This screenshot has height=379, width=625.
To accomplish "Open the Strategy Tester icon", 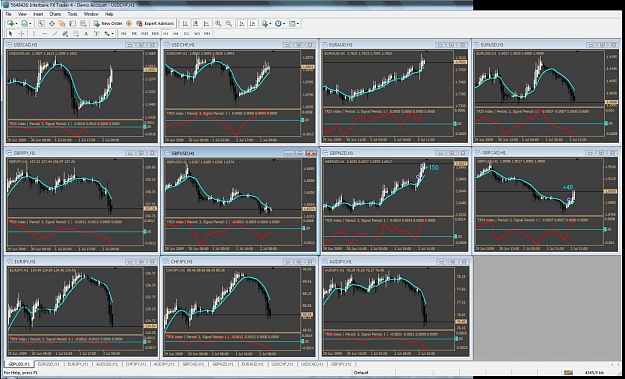I will click(x=83, y=24).
